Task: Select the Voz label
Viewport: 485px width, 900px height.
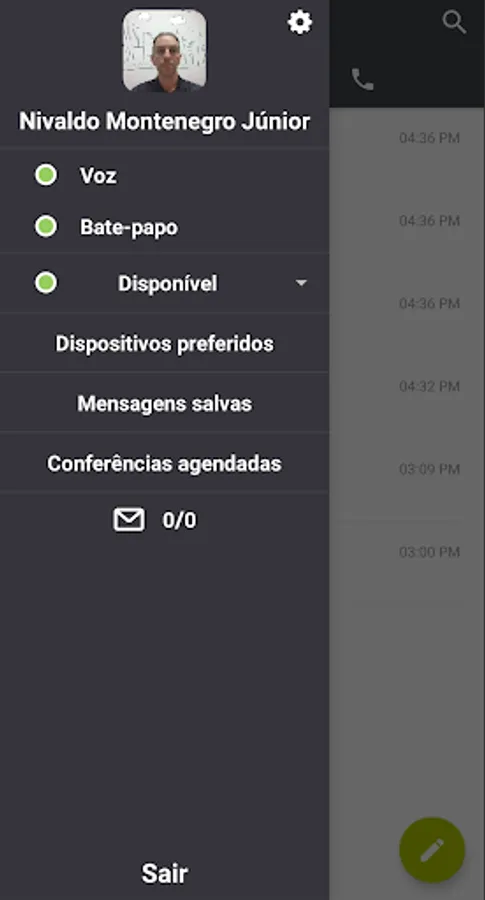Action: click(98, 176)
